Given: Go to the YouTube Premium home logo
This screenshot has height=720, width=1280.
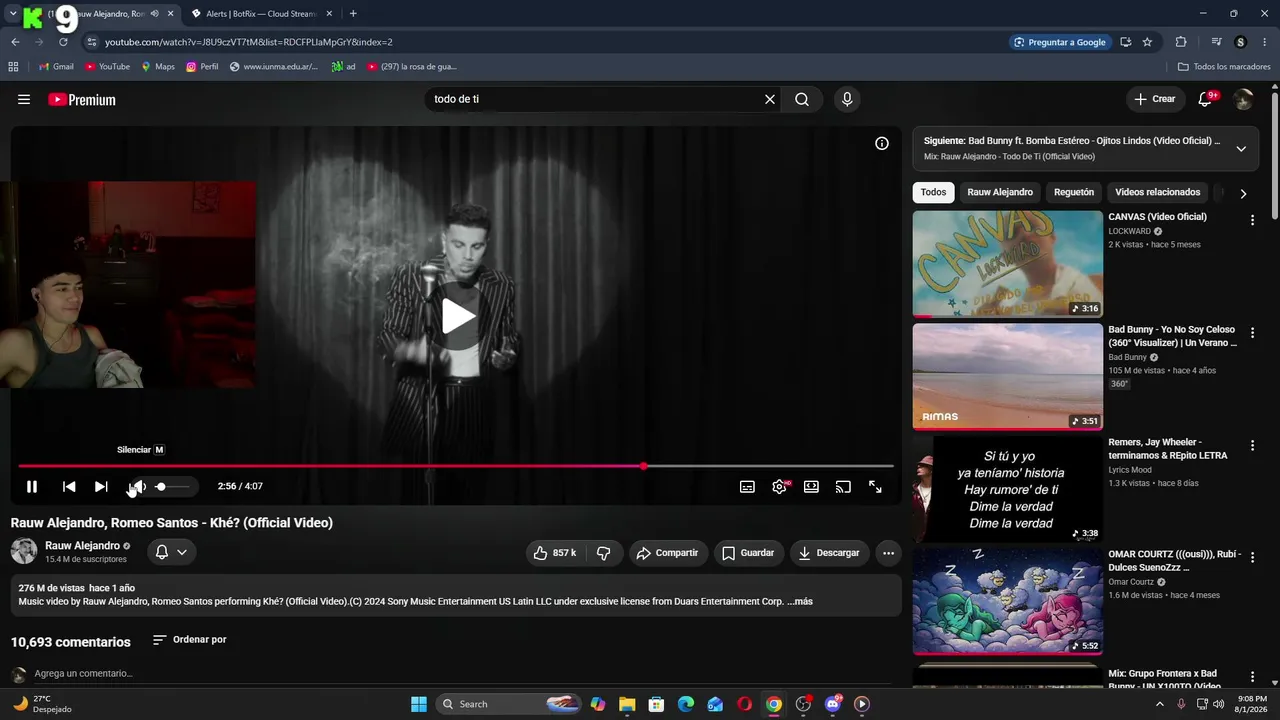Looking at the screenshot, I should (x=82, y=99).
